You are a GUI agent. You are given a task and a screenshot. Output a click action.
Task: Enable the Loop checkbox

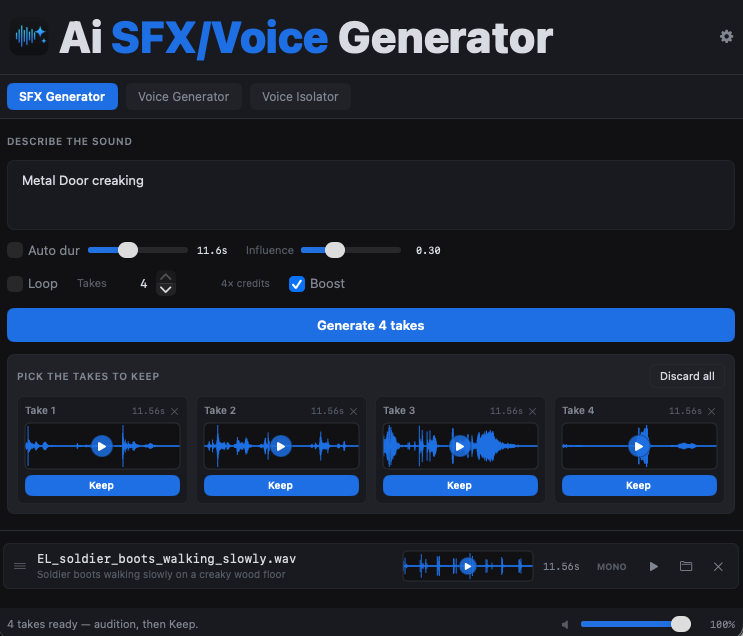(15, 283)
